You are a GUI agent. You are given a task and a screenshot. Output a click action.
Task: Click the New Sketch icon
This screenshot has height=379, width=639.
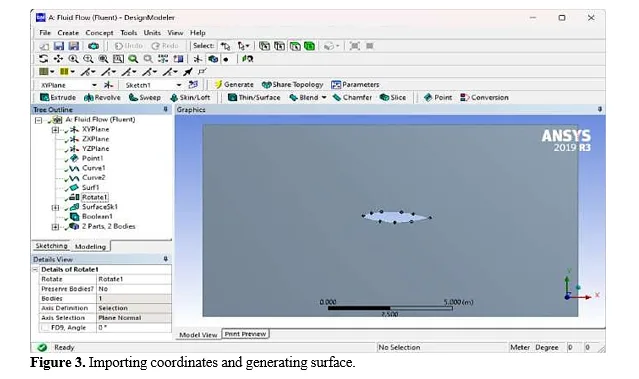pos(193,85)
